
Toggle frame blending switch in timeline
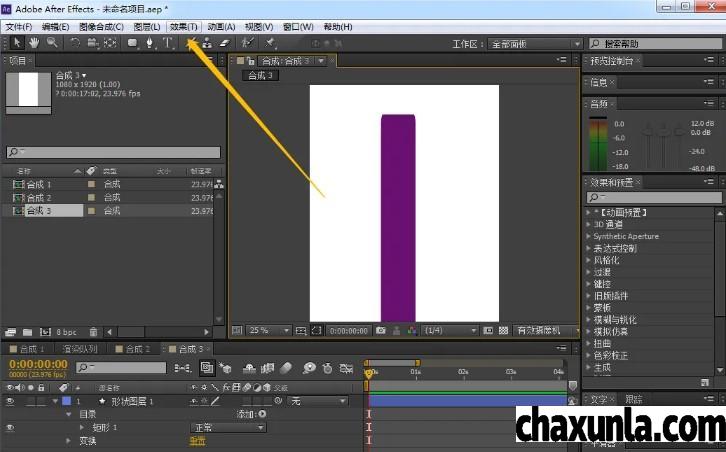pyautogui.click(x=268, y=368)
